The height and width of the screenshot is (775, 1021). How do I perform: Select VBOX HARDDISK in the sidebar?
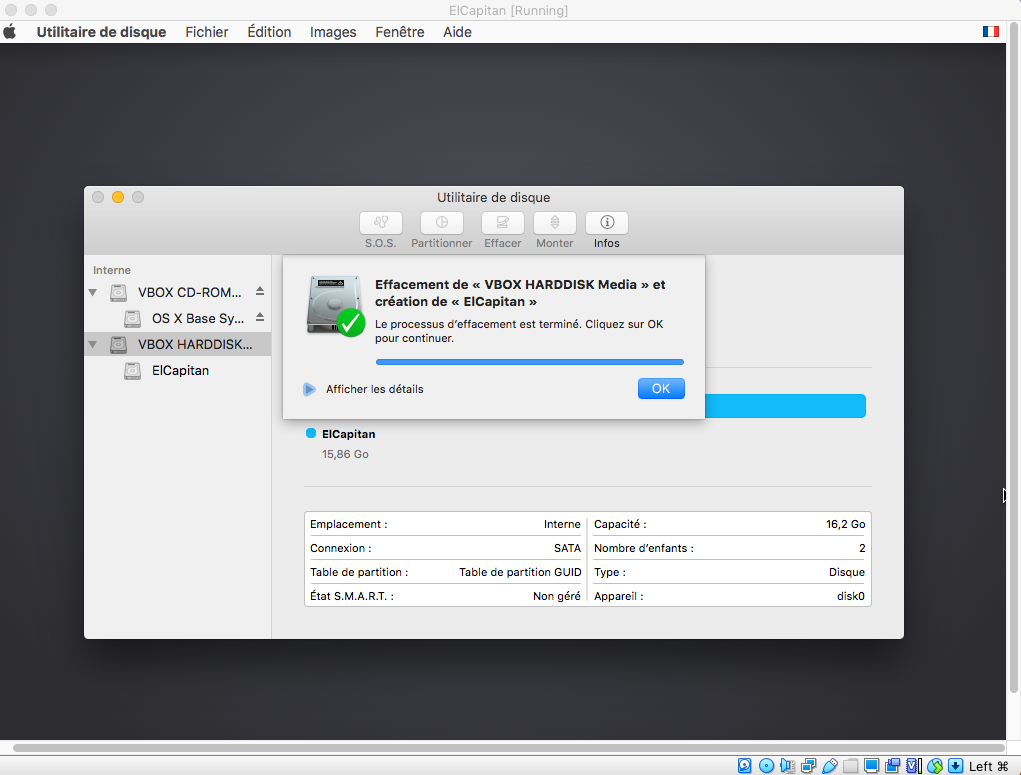click(x=178, y=345)
